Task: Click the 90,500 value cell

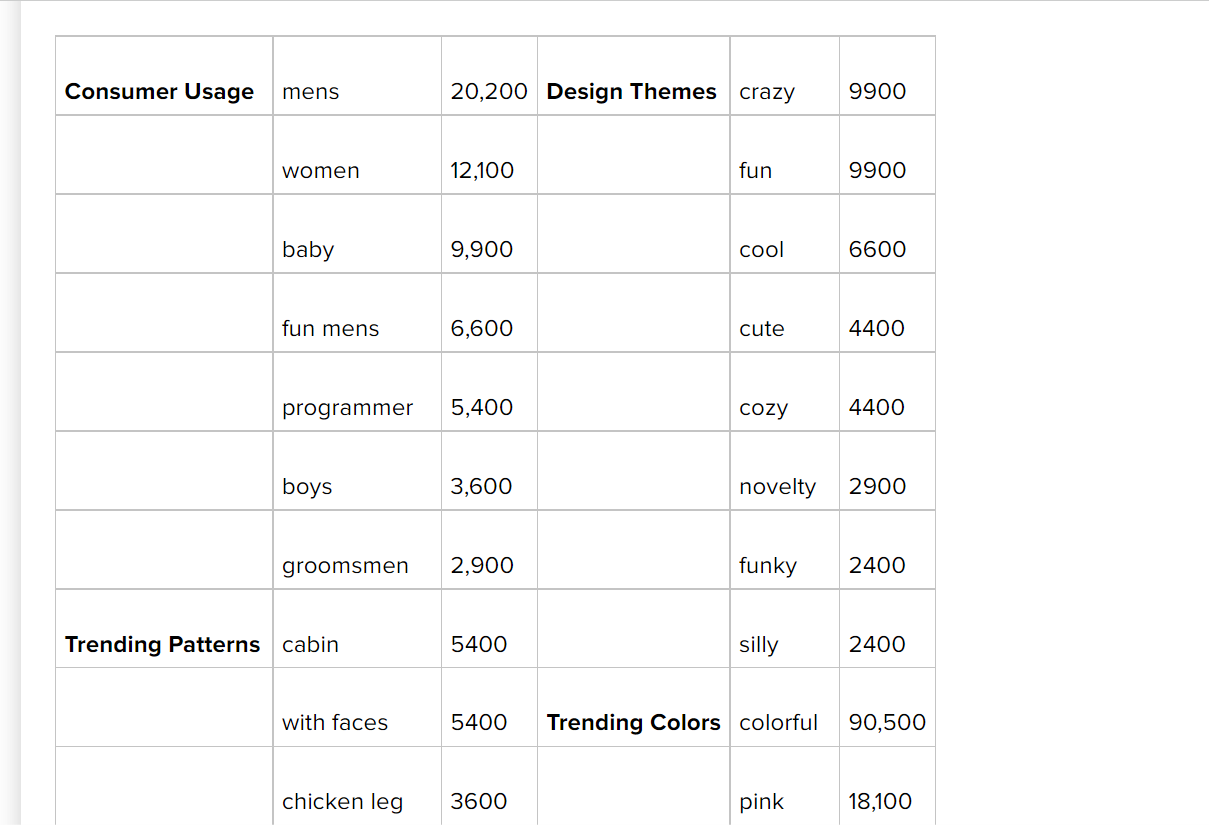Action: coord(887,707)
